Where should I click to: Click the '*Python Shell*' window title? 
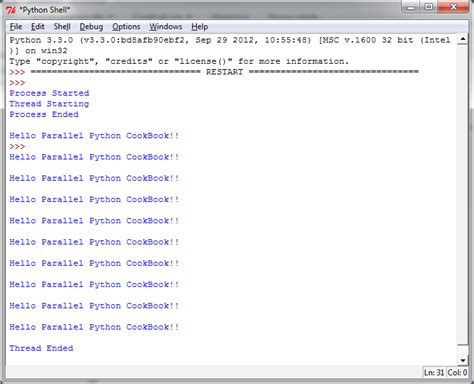[45, 10]
